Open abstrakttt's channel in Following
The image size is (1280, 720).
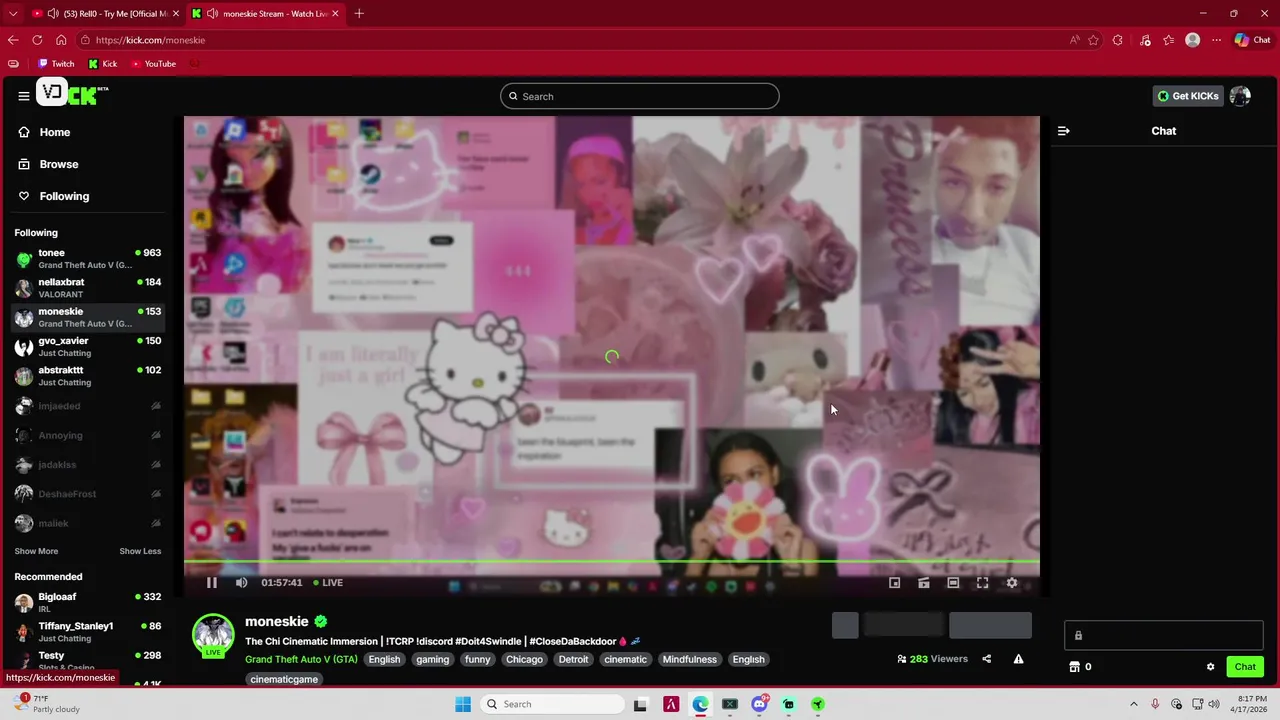[88, 376]
